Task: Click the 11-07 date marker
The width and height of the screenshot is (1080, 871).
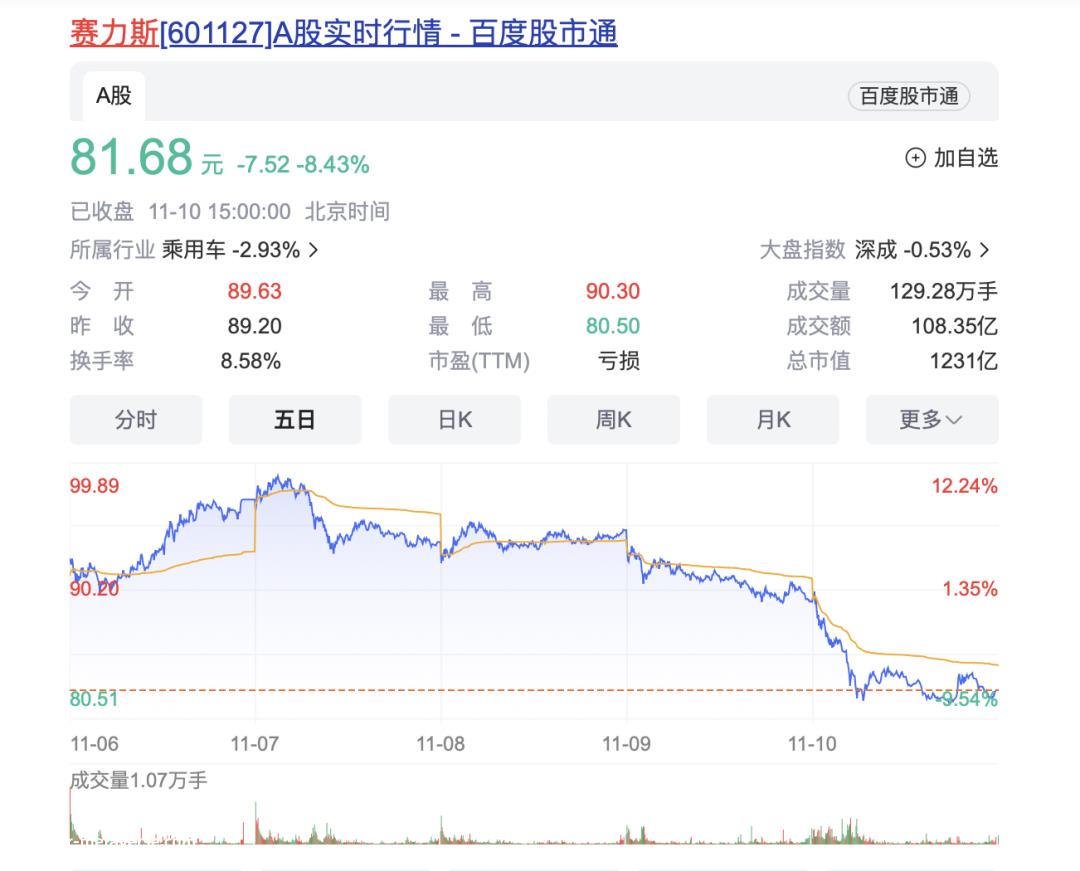Action: click(255, 744)
